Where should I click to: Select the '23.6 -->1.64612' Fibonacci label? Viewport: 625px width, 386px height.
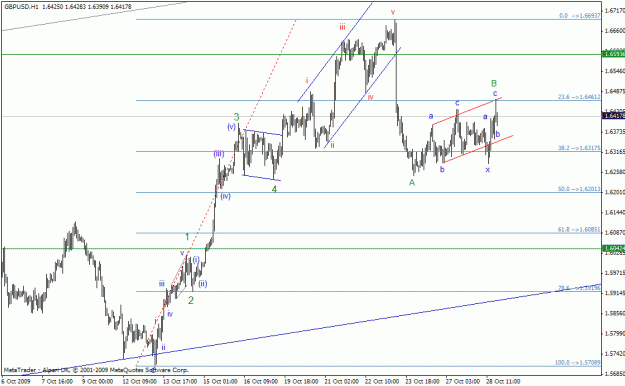(x=579, y=97)
